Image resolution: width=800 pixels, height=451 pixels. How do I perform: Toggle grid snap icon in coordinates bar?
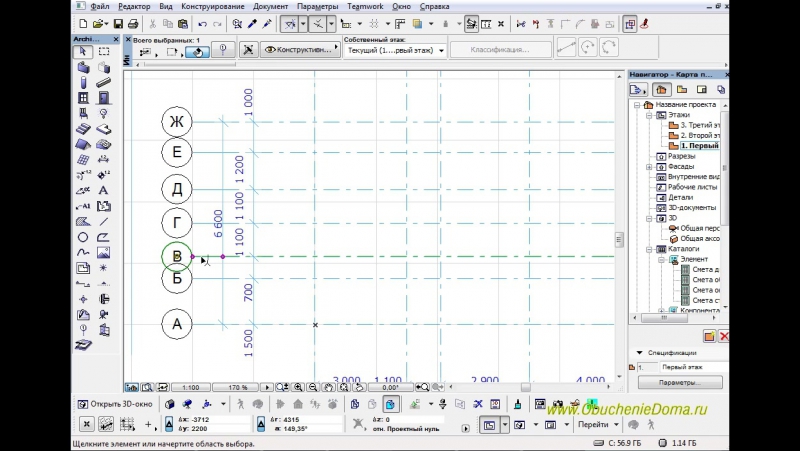click(127, 424)
